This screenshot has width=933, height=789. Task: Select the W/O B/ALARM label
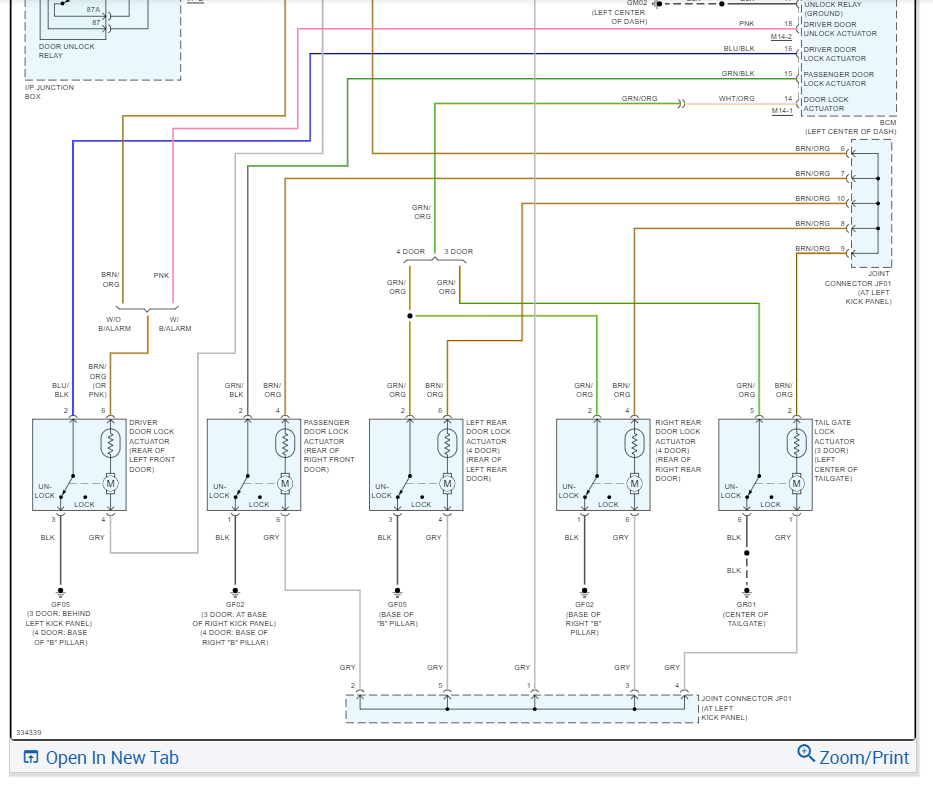pyautogui.click(x=114, y=324)
